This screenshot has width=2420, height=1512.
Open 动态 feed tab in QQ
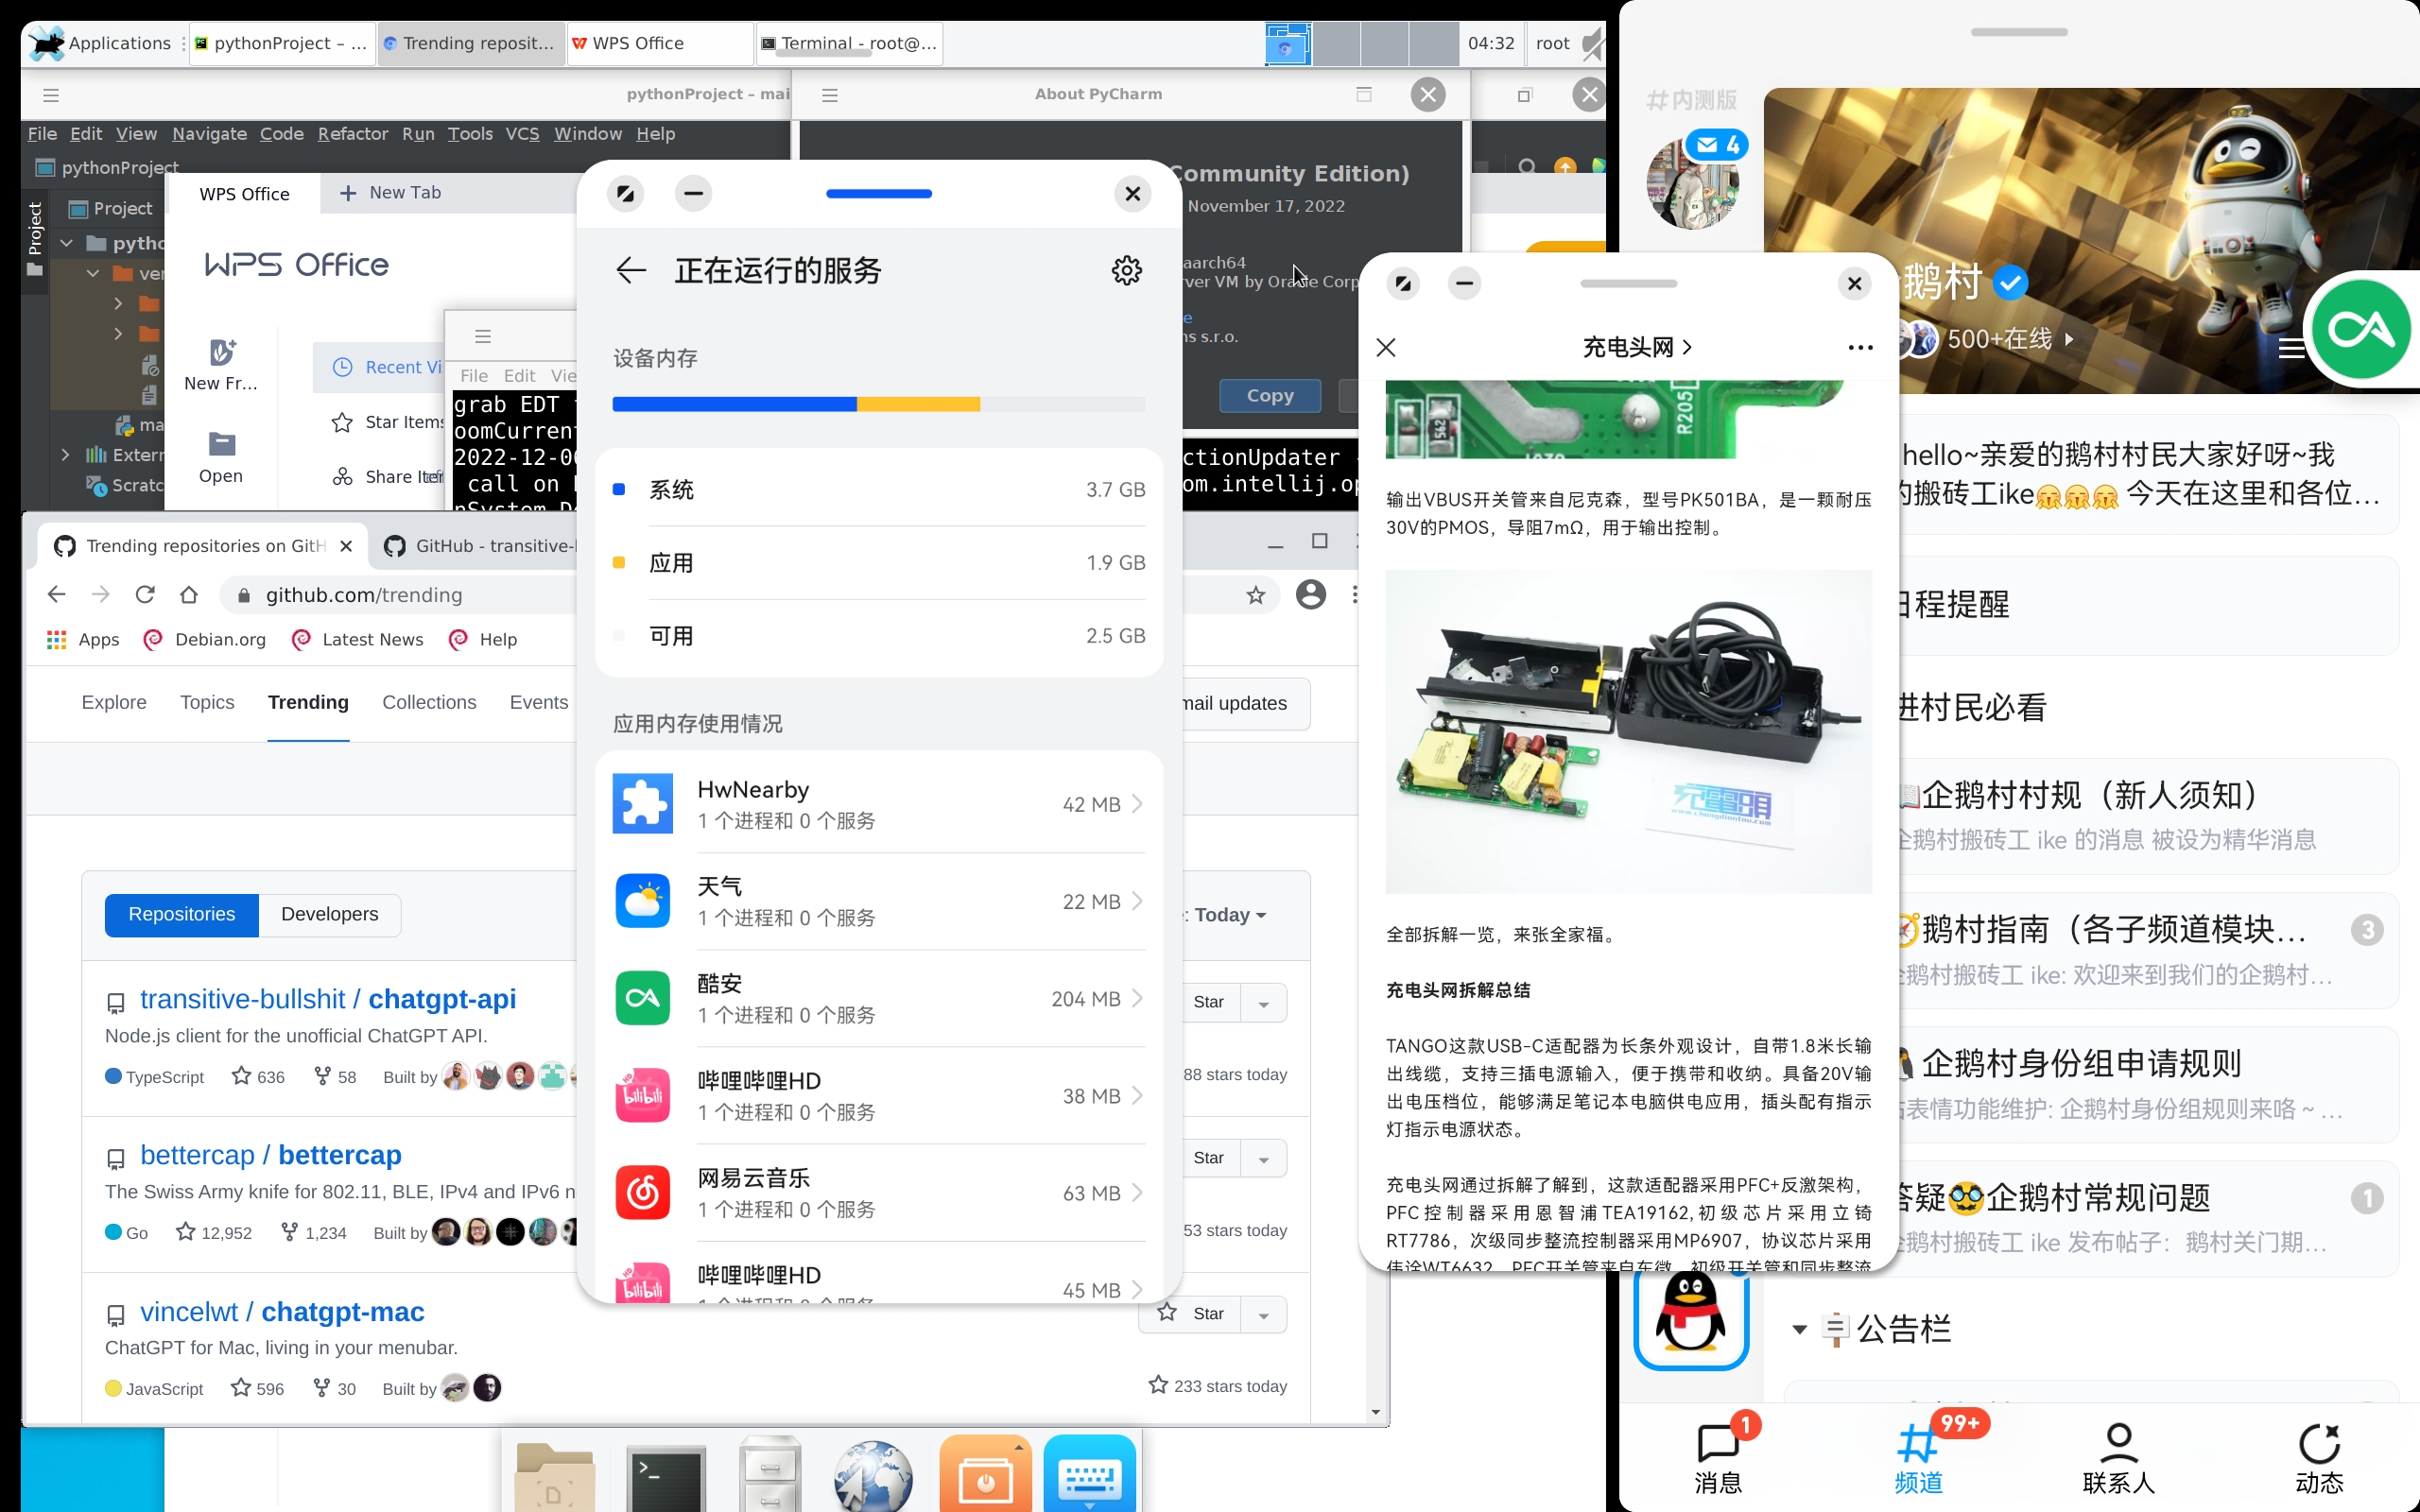2319,1457
